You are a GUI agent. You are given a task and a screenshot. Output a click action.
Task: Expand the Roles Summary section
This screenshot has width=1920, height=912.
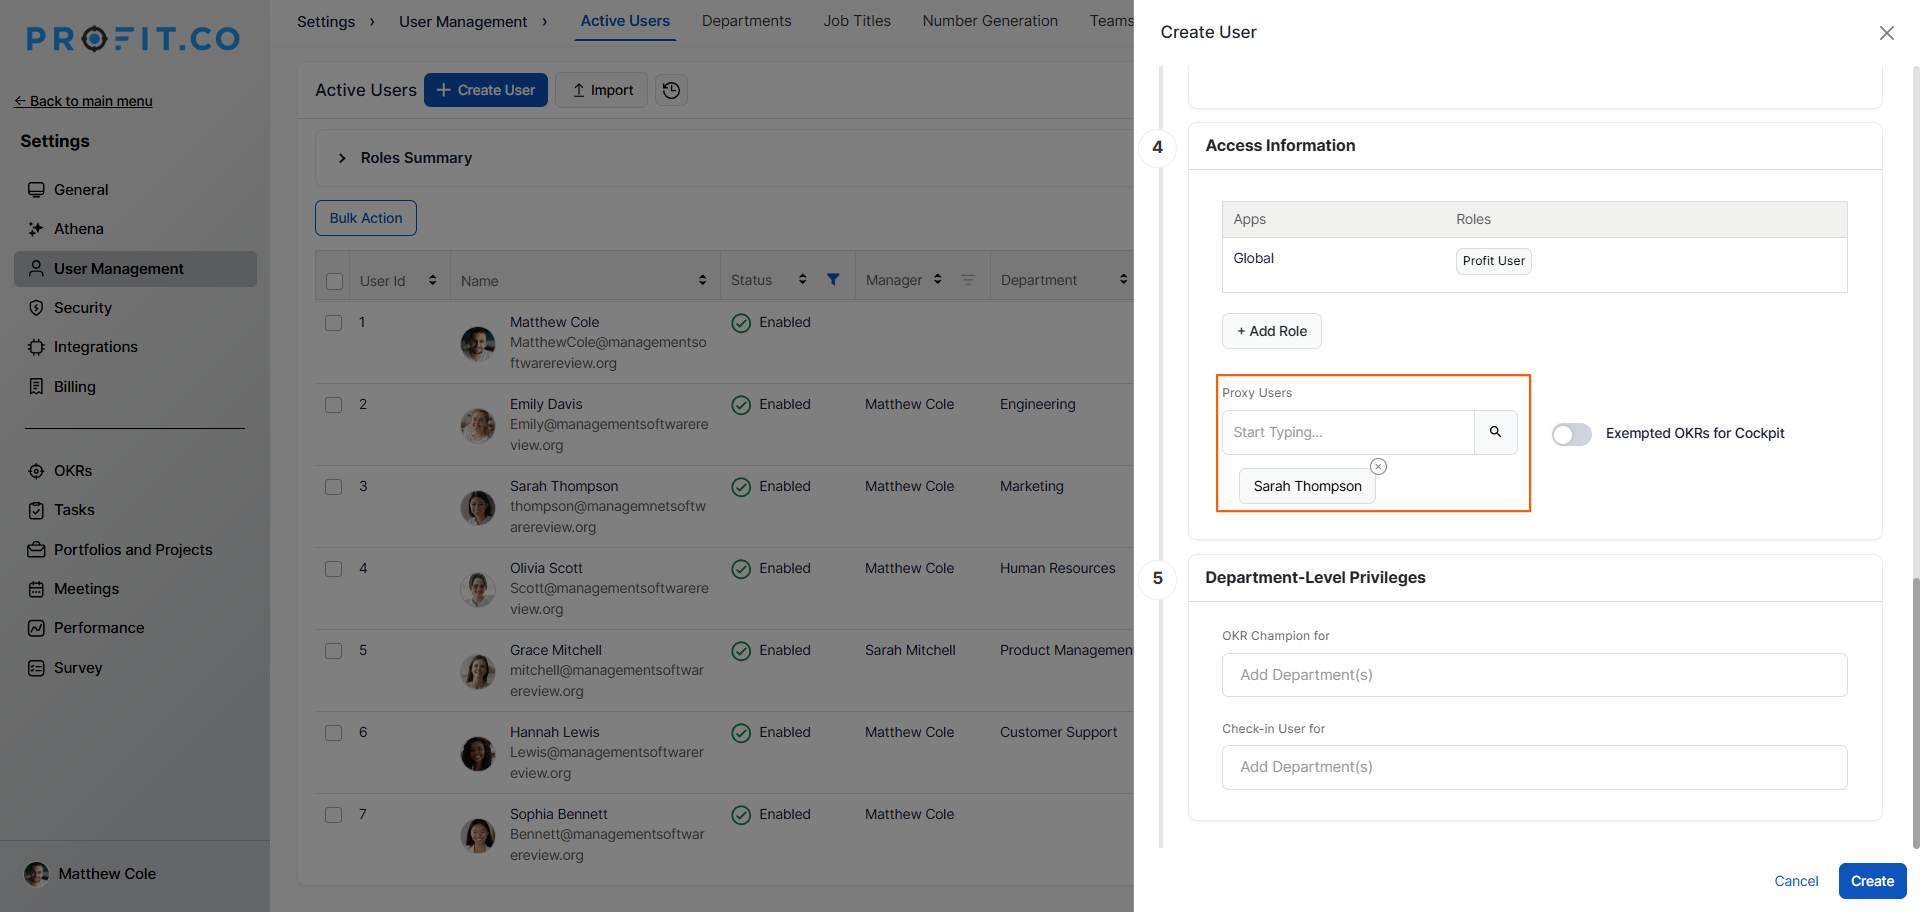(x=342, y=158)
